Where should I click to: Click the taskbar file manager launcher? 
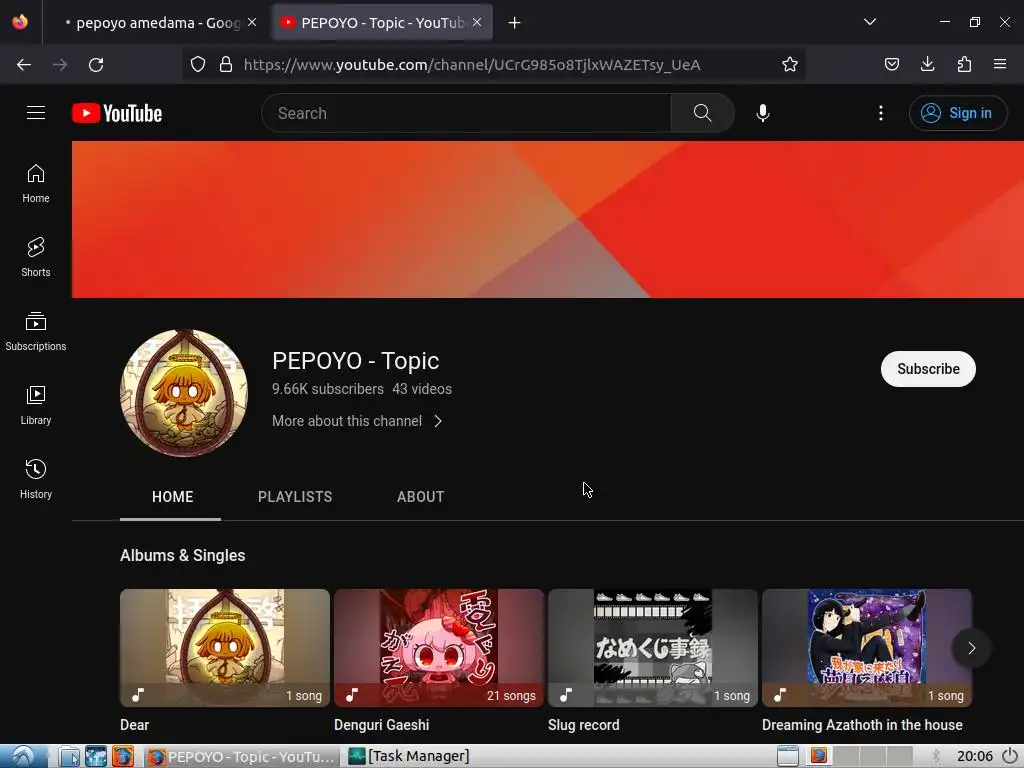[69, 756]
